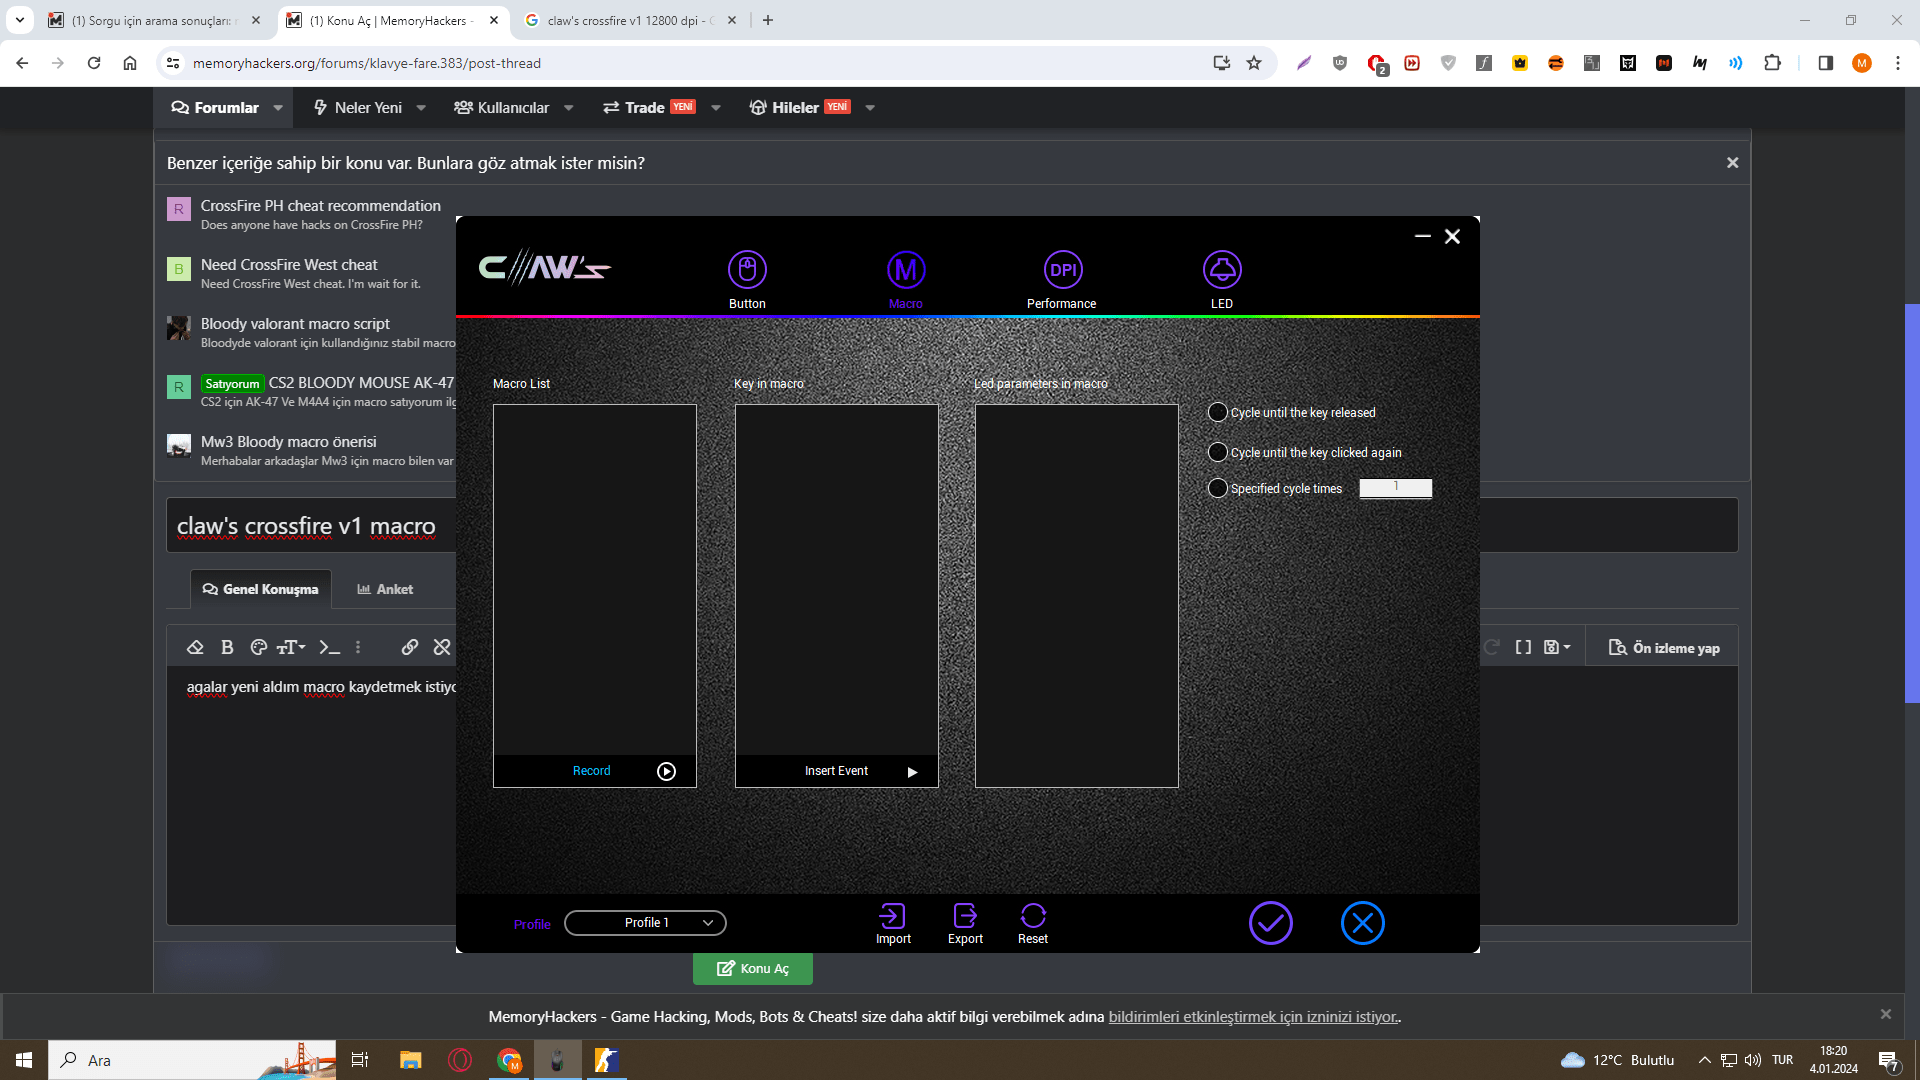Screen dimensions: 1920x1080
Task: Insert a link with the chain icon
Action: [410, 648]
